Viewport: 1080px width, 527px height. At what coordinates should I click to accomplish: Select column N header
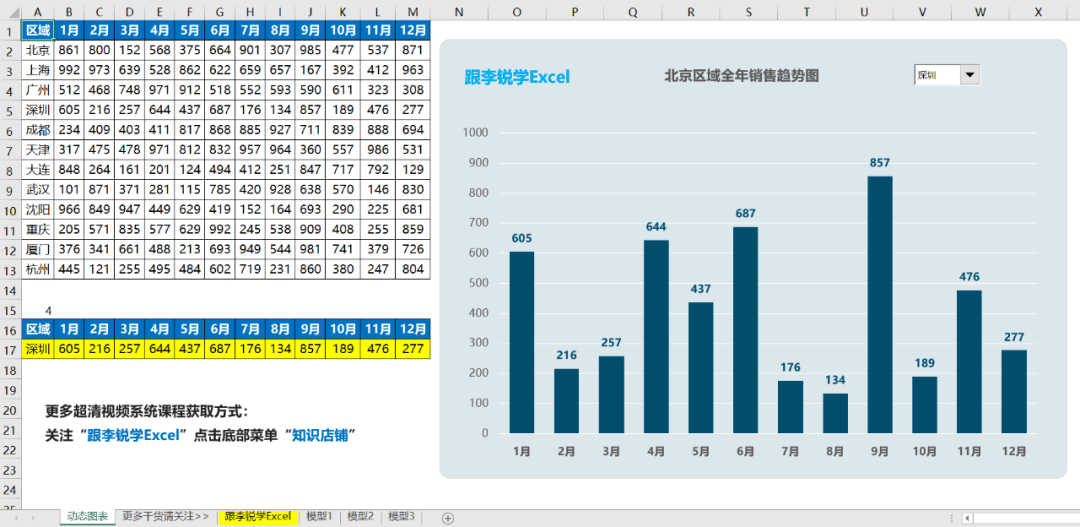click(x=459, y=10)
